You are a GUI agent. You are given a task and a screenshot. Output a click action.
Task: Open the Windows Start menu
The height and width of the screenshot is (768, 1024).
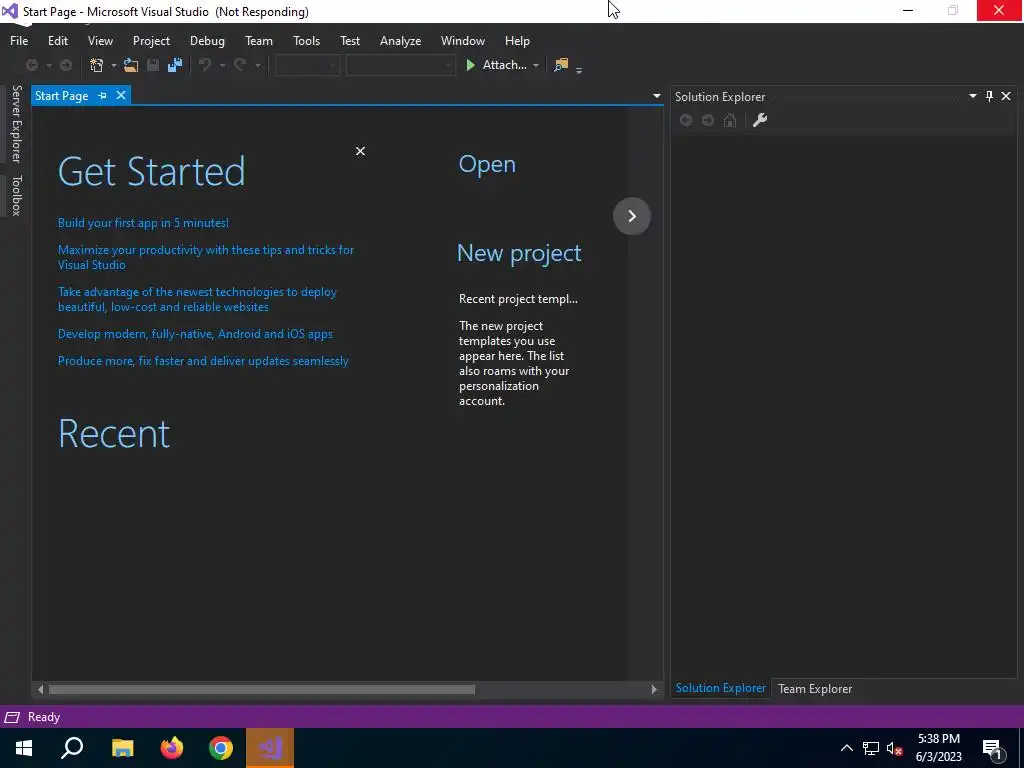[x=24, y=748]
